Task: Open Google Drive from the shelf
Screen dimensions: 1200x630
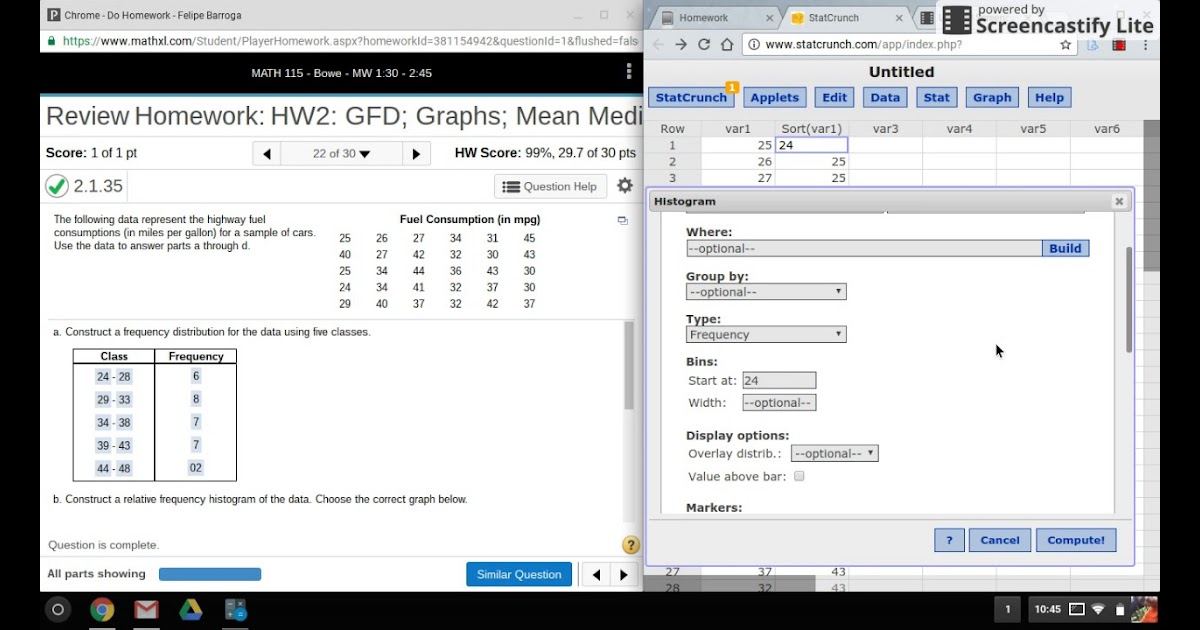Action: point(190,609)
